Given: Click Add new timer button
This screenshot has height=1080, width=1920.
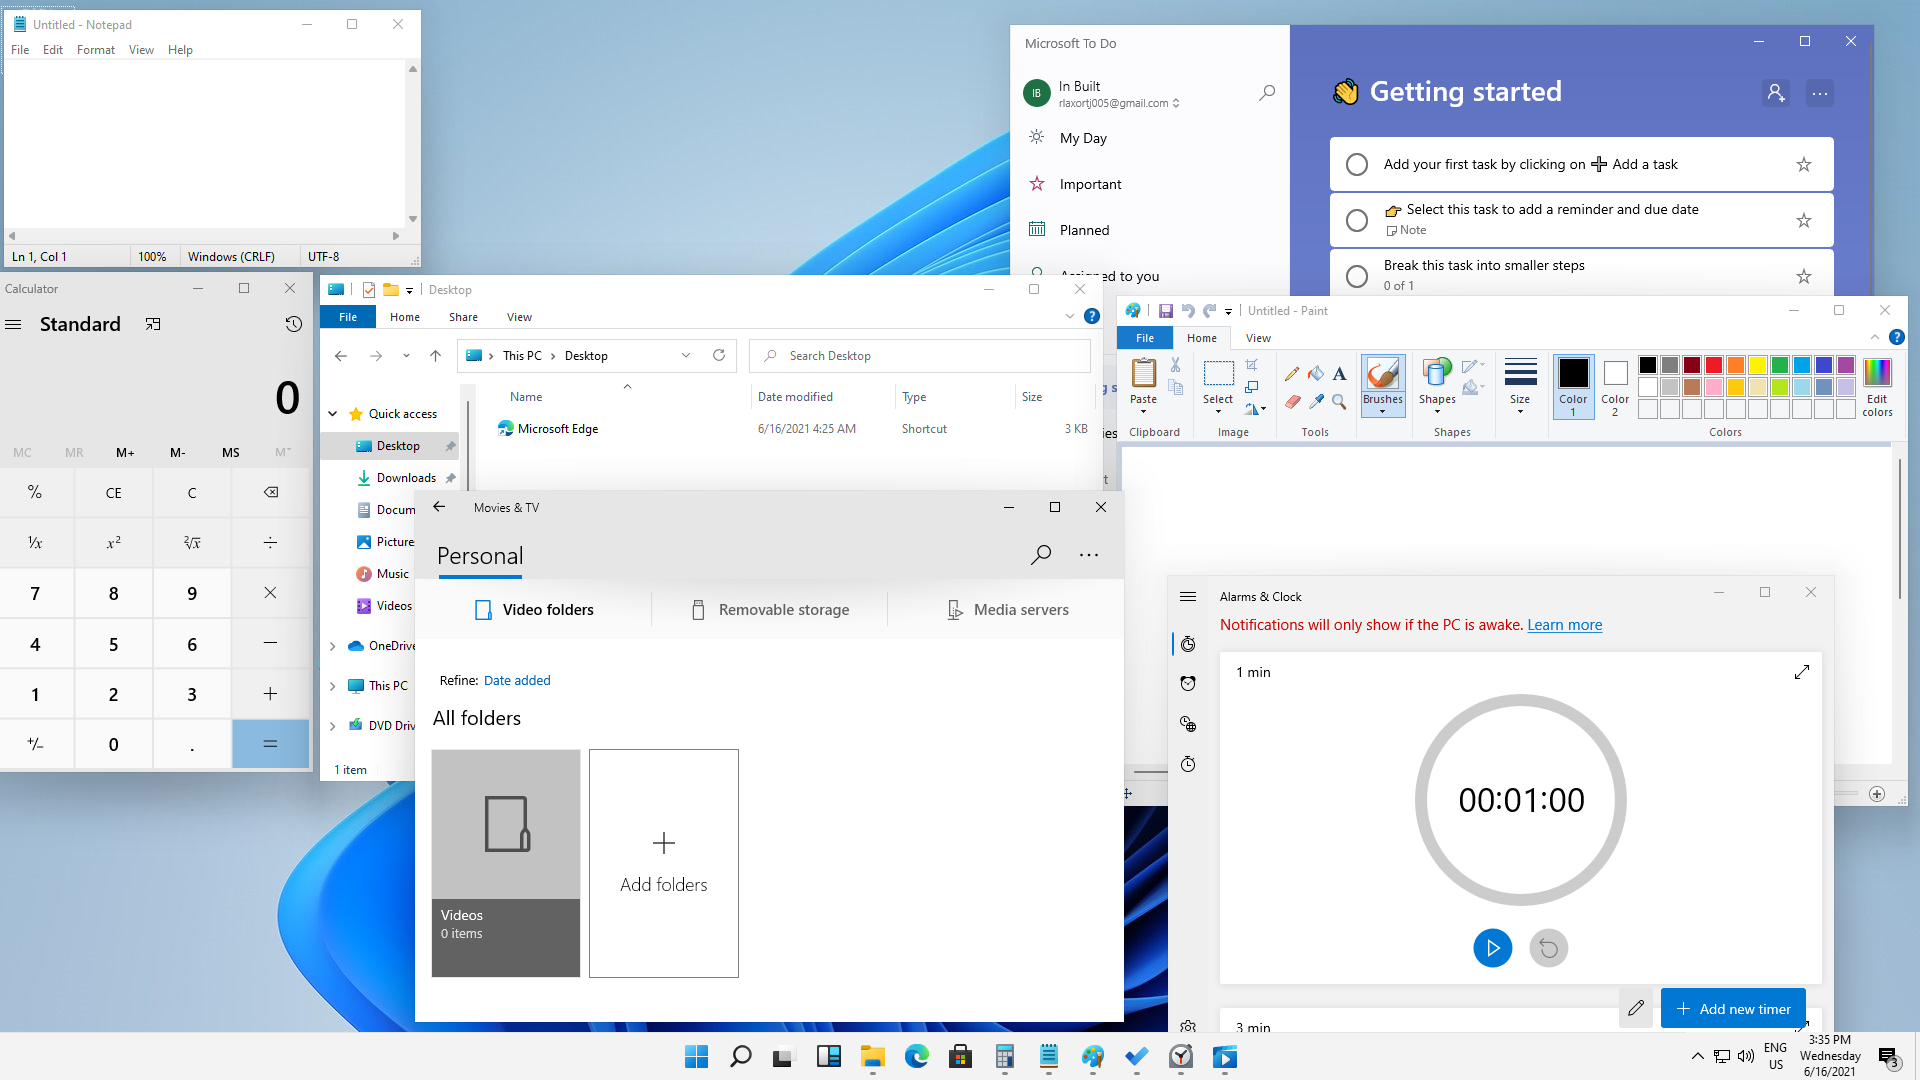Looking at the screenshot, I should 1733,1009.
